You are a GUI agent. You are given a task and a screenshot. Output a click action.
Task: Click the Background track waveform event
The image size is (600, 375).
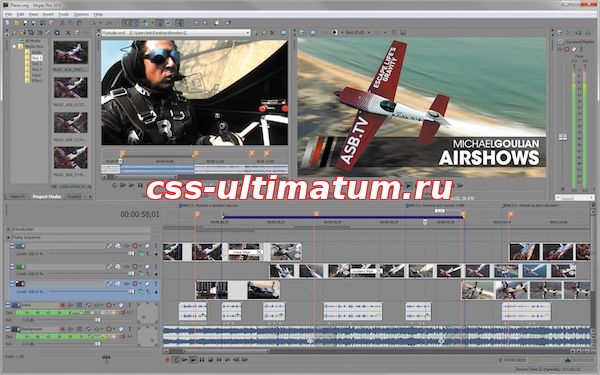coord(376,336)
